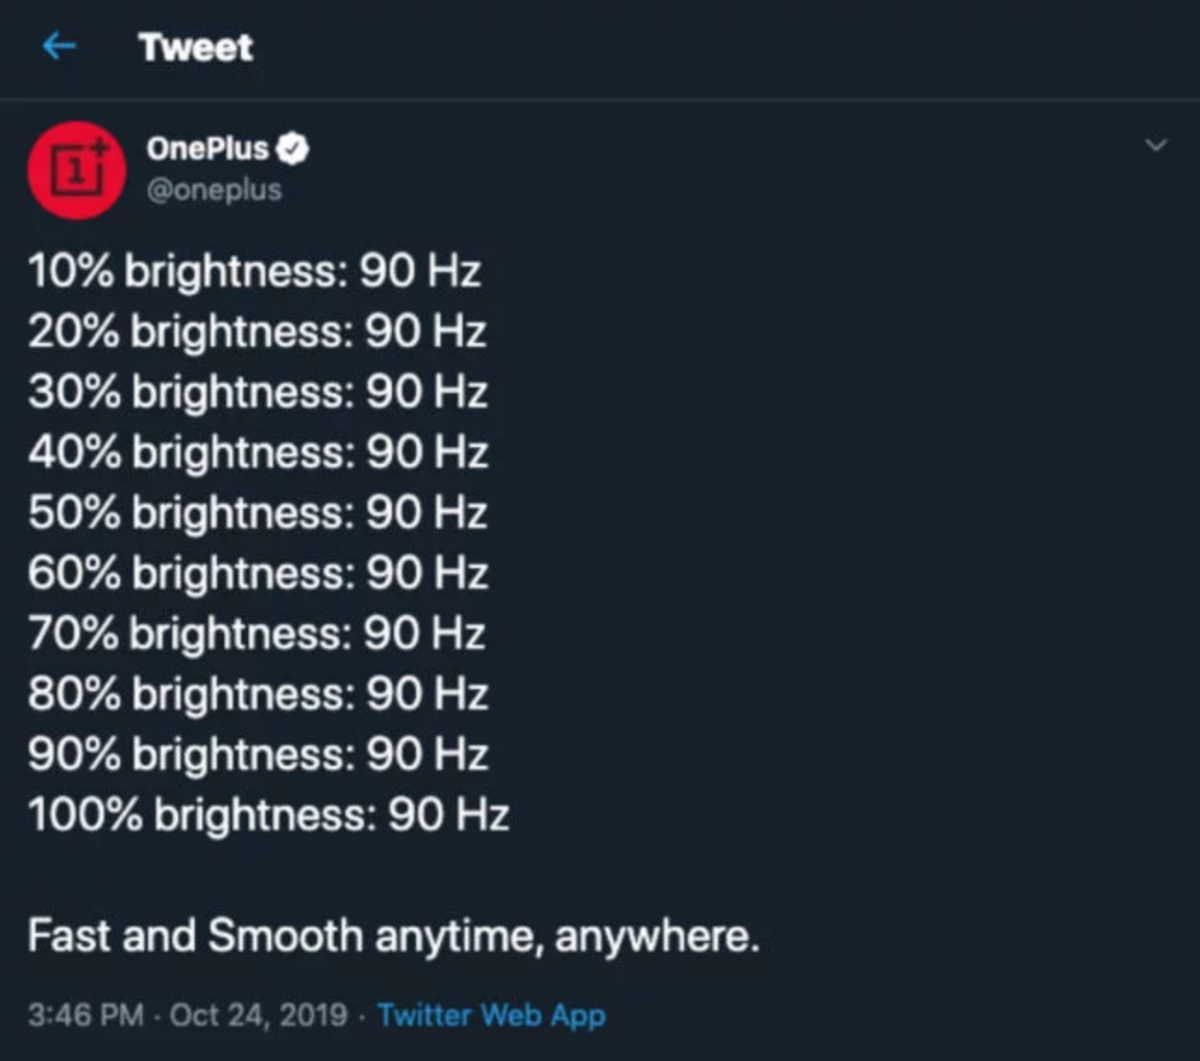Click the line reading 100% brightness: 90 Hz
The height and width of the screenshot is (1061, 1200).
pyautogui.click(x=268, y=814)
